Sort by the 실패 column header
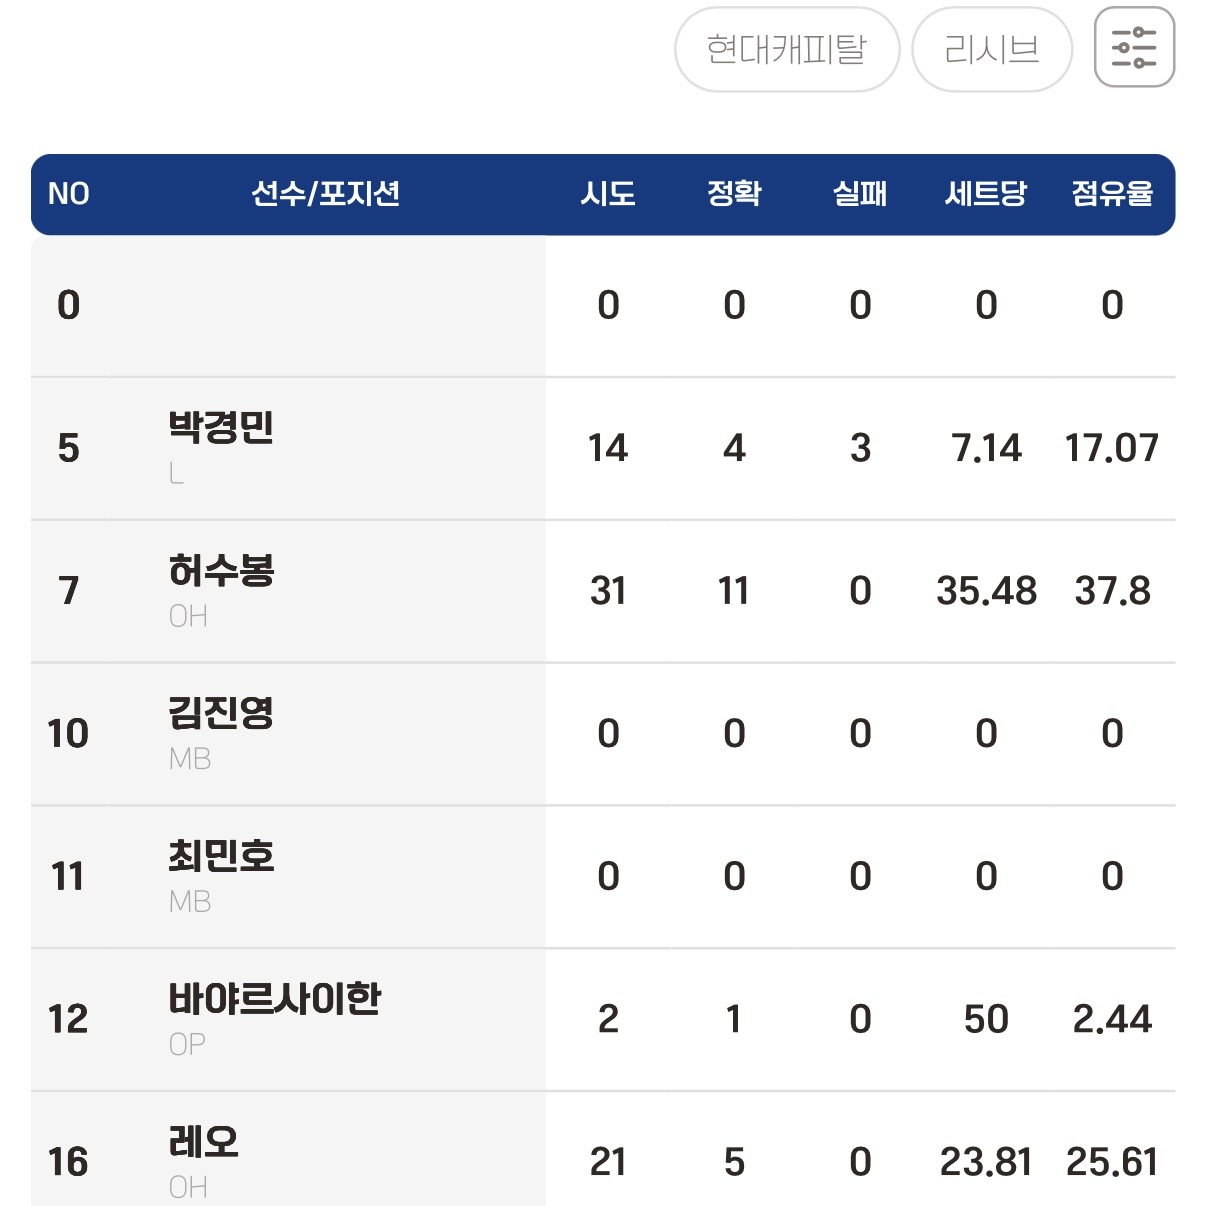Viewport: 1206px width, 1206px height. (x=860, y=193)
